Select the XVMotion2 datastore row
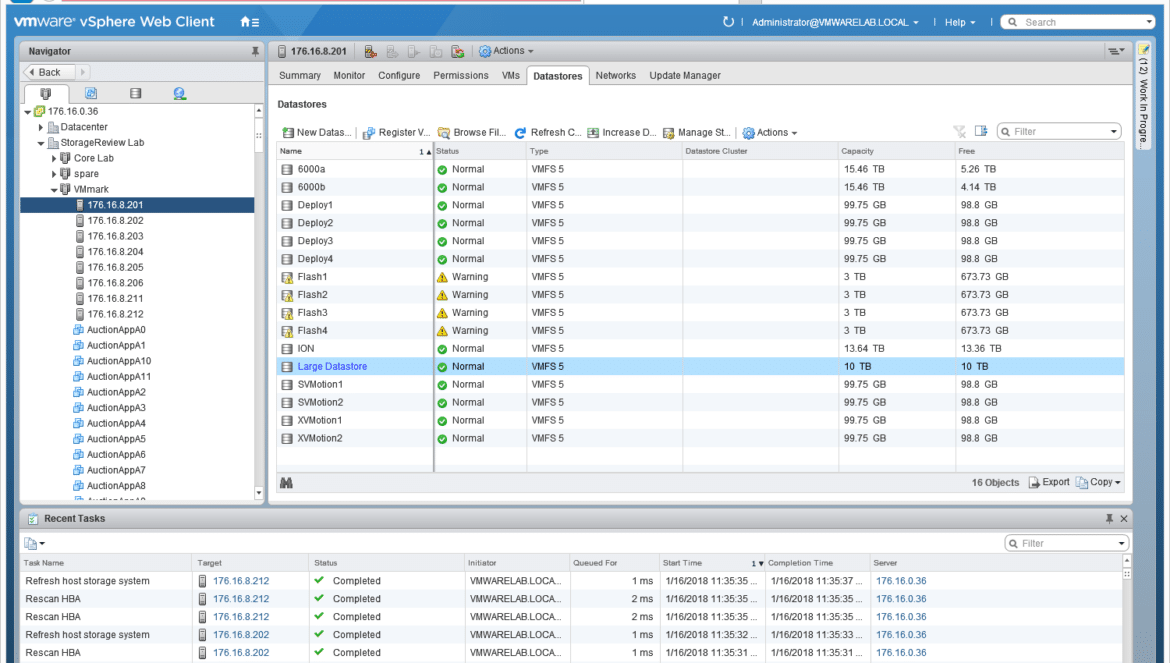 pyautogui.click(x=701, y=438)
